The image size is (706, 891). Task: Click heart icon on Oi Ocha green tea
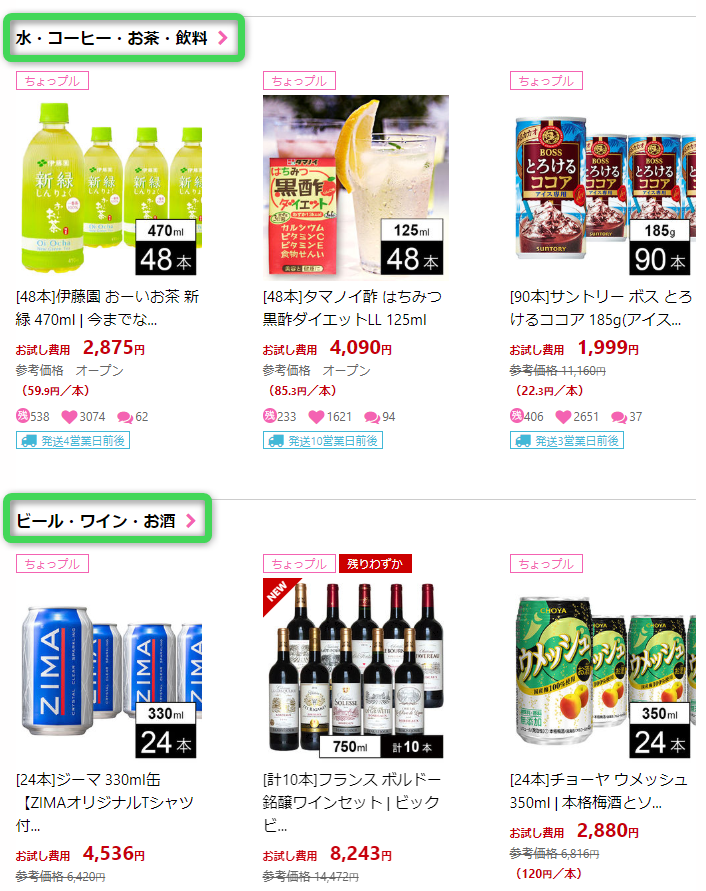[x=69, y=417]
